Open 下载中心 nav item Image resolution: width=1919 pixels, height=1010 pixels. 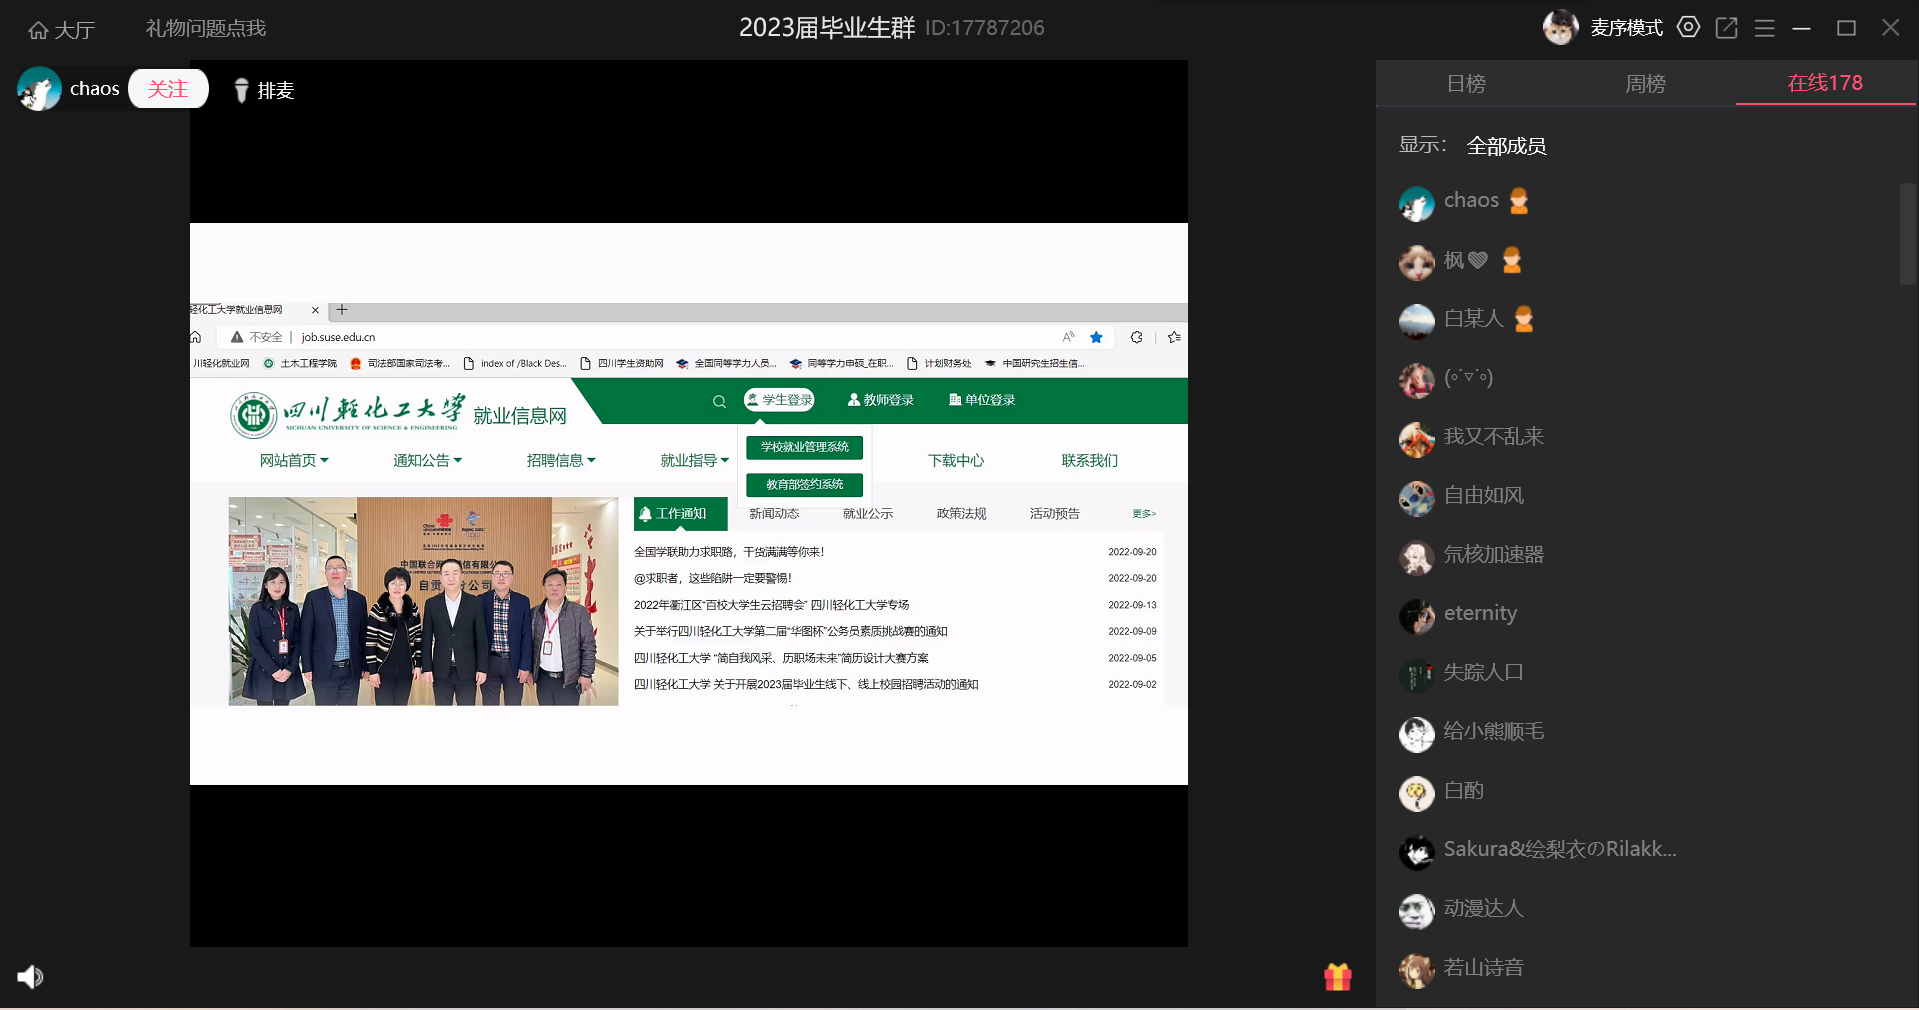click(x=956, y=460)
